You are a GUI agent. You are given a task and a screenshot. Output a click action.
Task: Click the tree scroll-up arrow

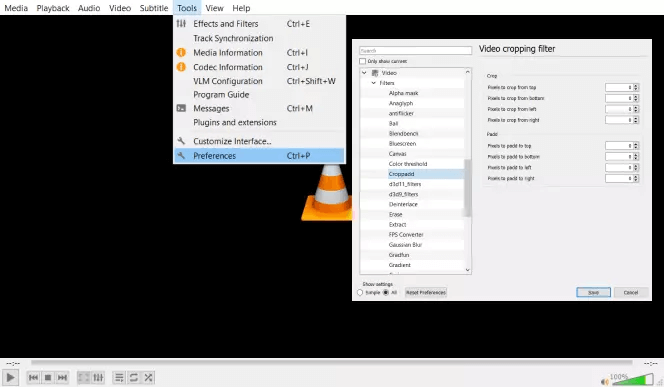click(468, 72)
